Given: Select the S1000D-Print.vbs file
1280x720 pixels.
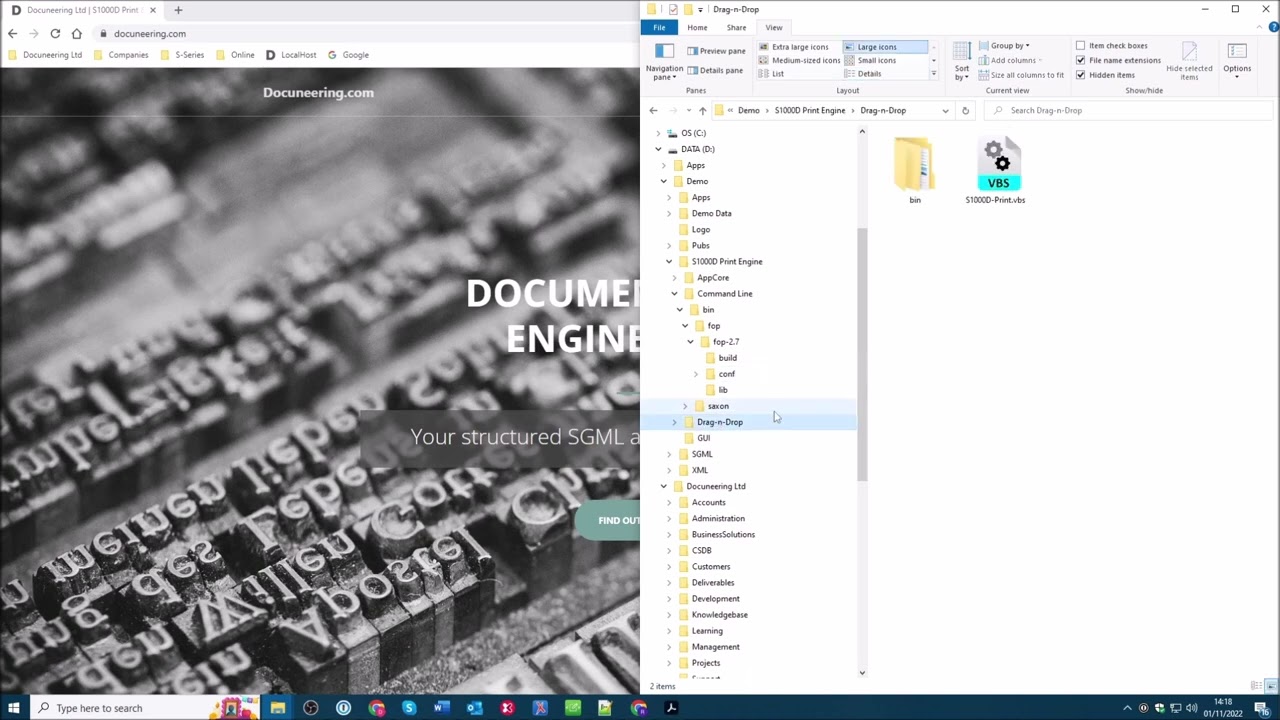Looking at the screenshot, I should (x=995, y=171).
